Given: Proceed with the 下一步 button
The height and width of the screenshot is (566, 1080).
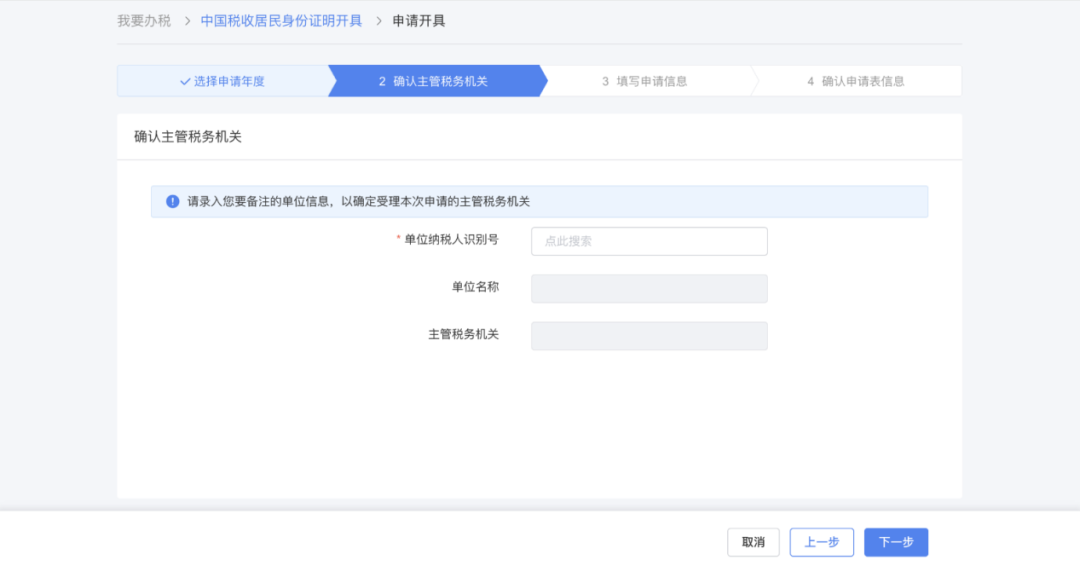Looking at the screenshot, I should coord(896,542).
